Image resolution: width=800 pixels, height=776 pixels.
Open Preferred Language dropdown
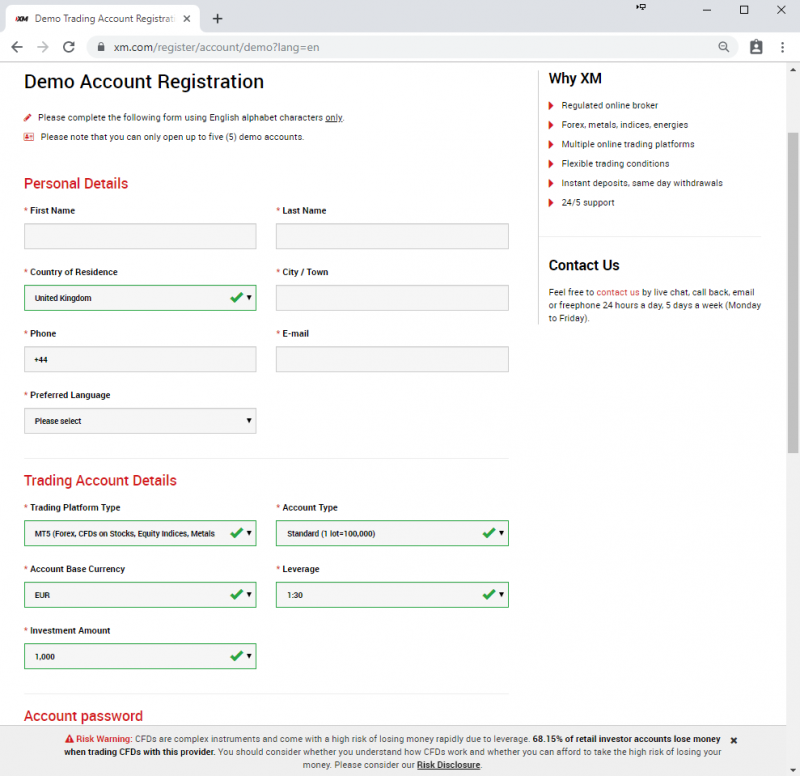pyautogui.click(x=140, y=421)
